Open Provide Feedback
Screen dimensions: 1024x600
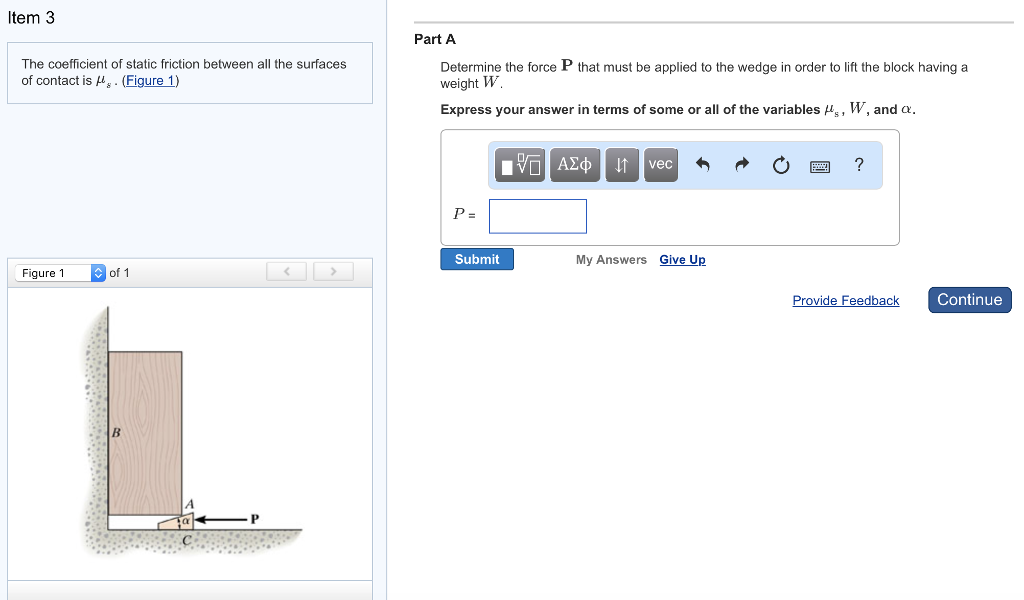point(845,300)
